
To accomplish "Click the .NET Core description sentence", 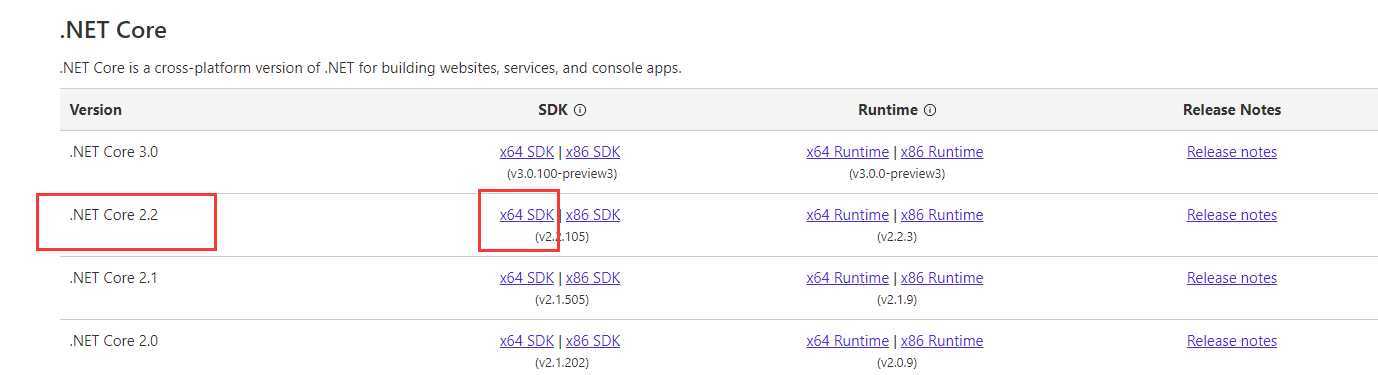I will click(370, 69).
